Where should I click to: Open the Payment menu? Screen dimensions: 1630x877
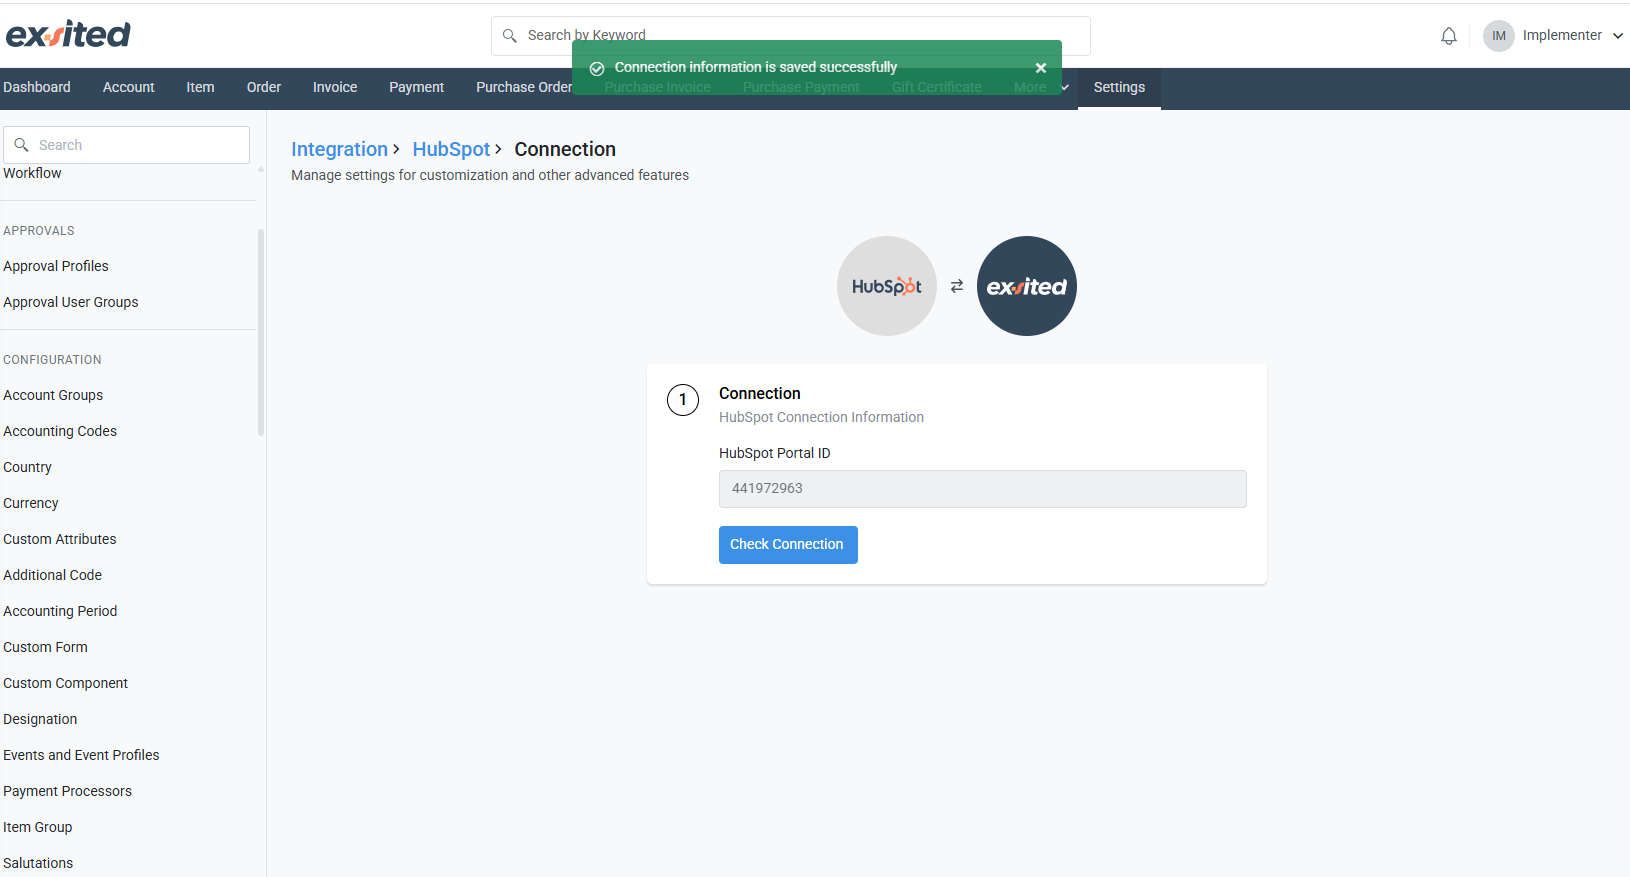tap(416, 87)
